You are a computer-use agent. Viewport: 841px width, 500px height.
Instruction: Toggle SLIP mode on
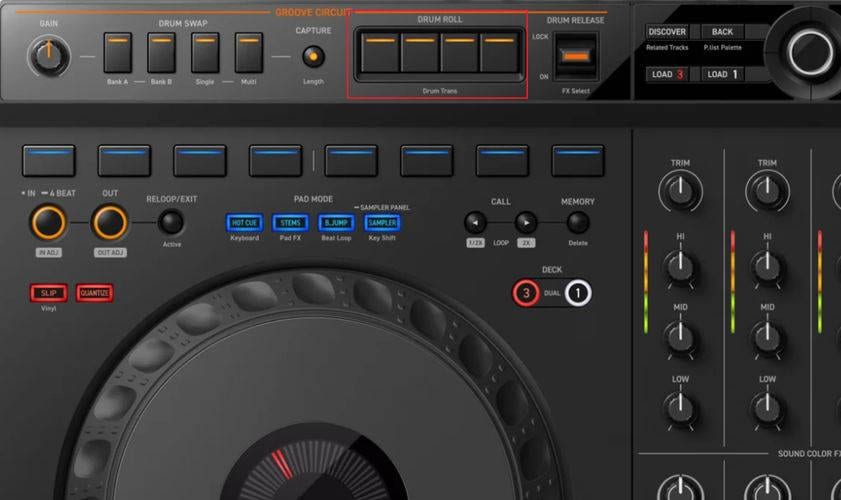[48, 293]
